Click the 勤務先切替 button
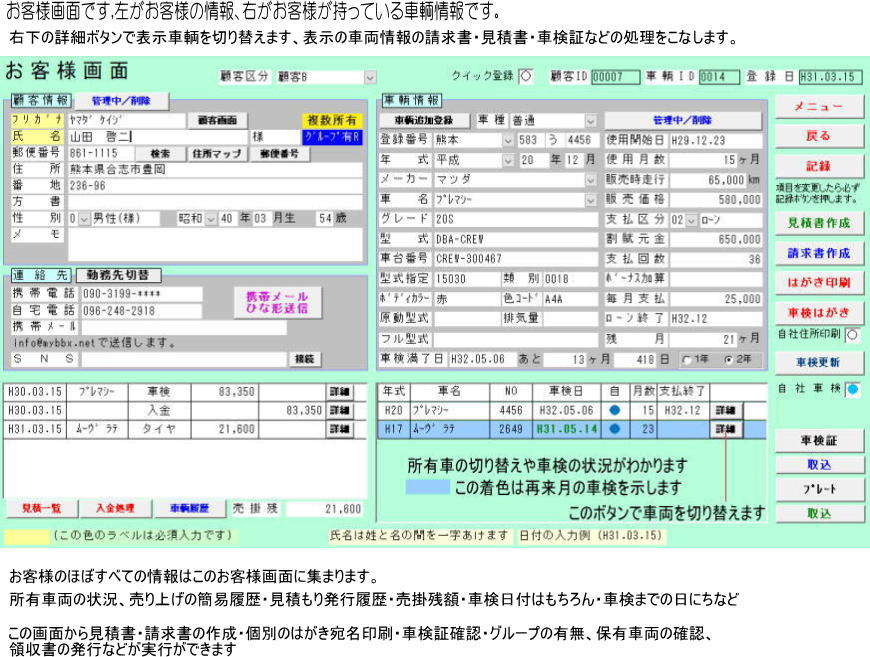This screenshot has width=870, height=657. point(118,275)
